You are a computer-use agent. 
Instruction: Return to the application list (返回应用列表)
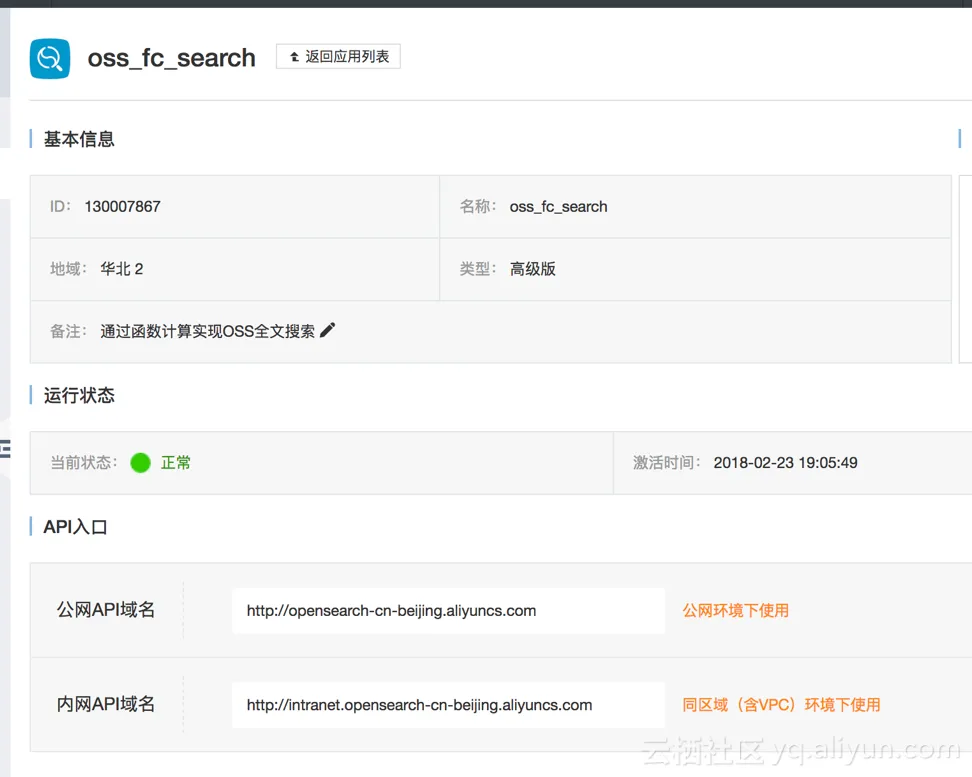[338, 56]
